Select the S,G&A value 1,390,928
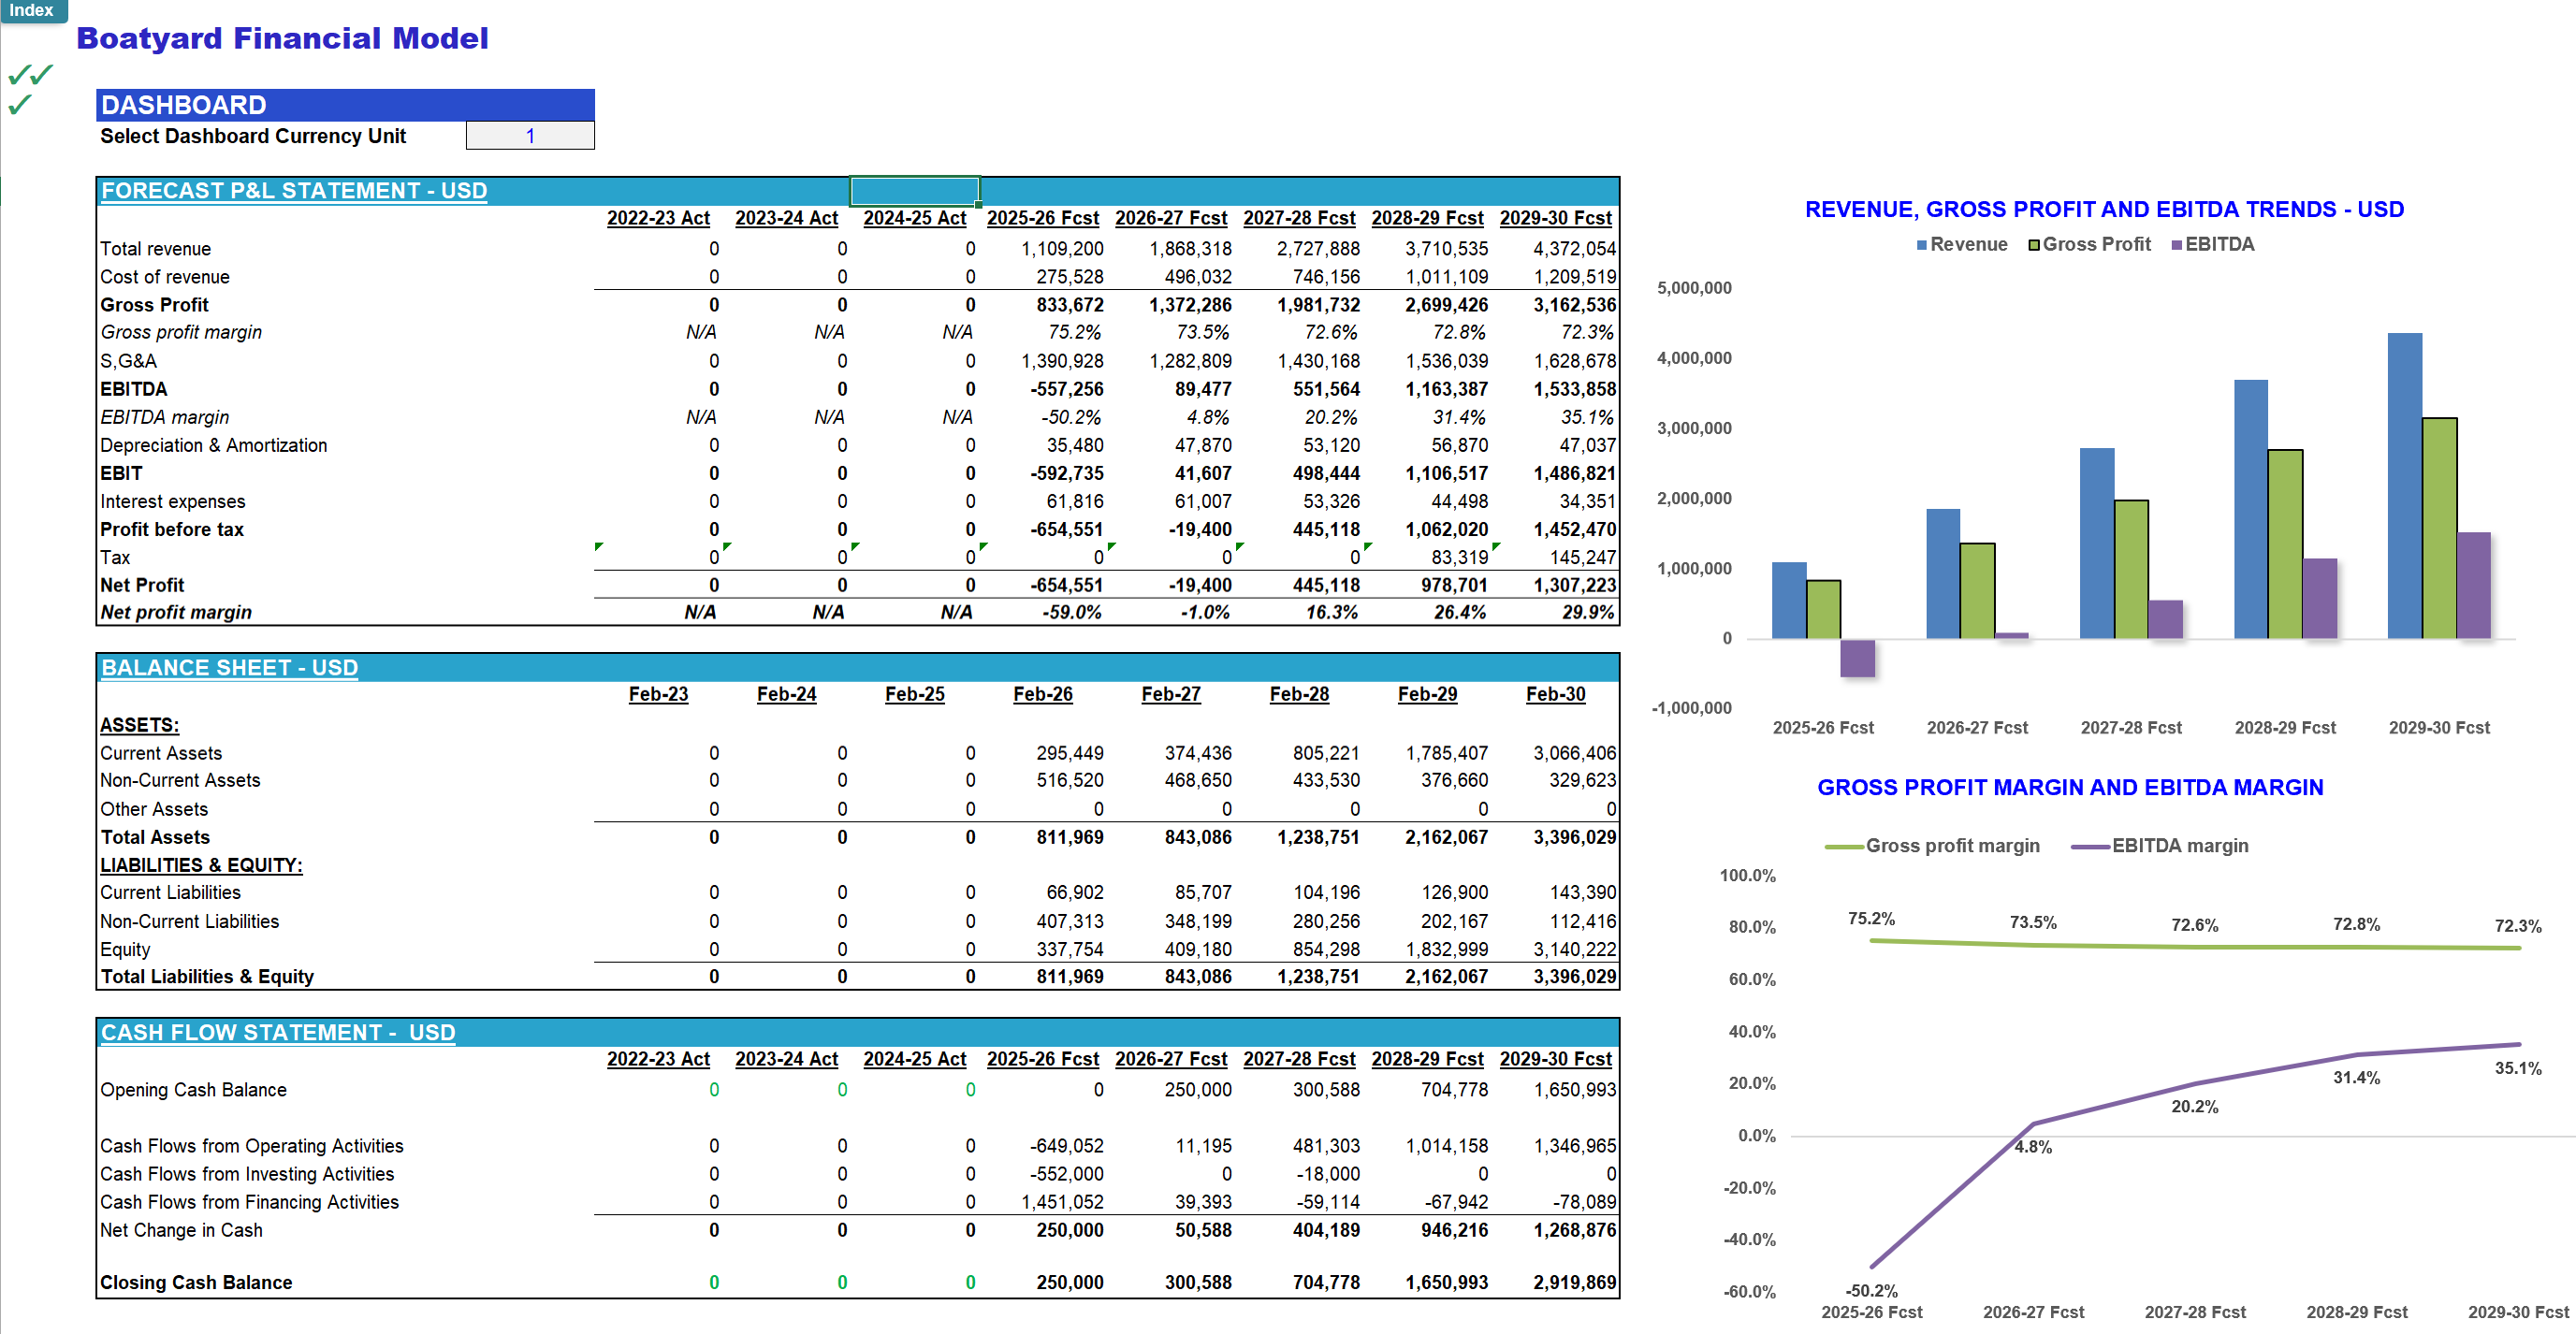 pos(1061,361)
